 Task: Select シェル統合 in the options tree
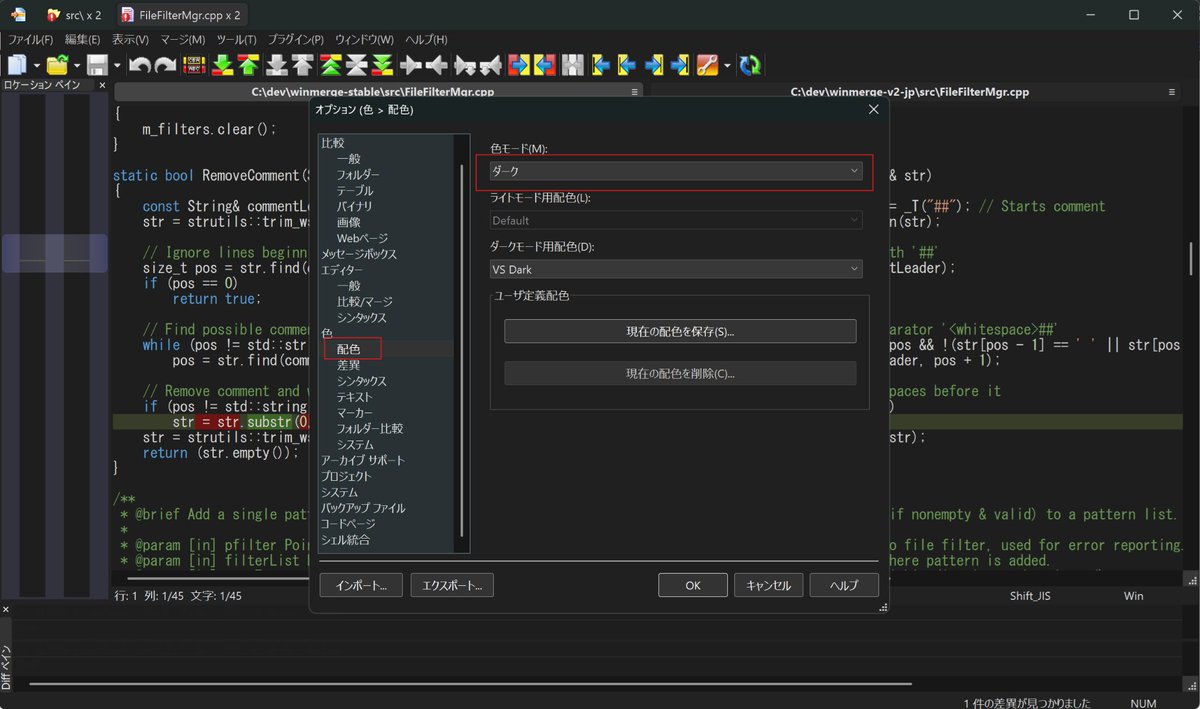coord(345,540)
